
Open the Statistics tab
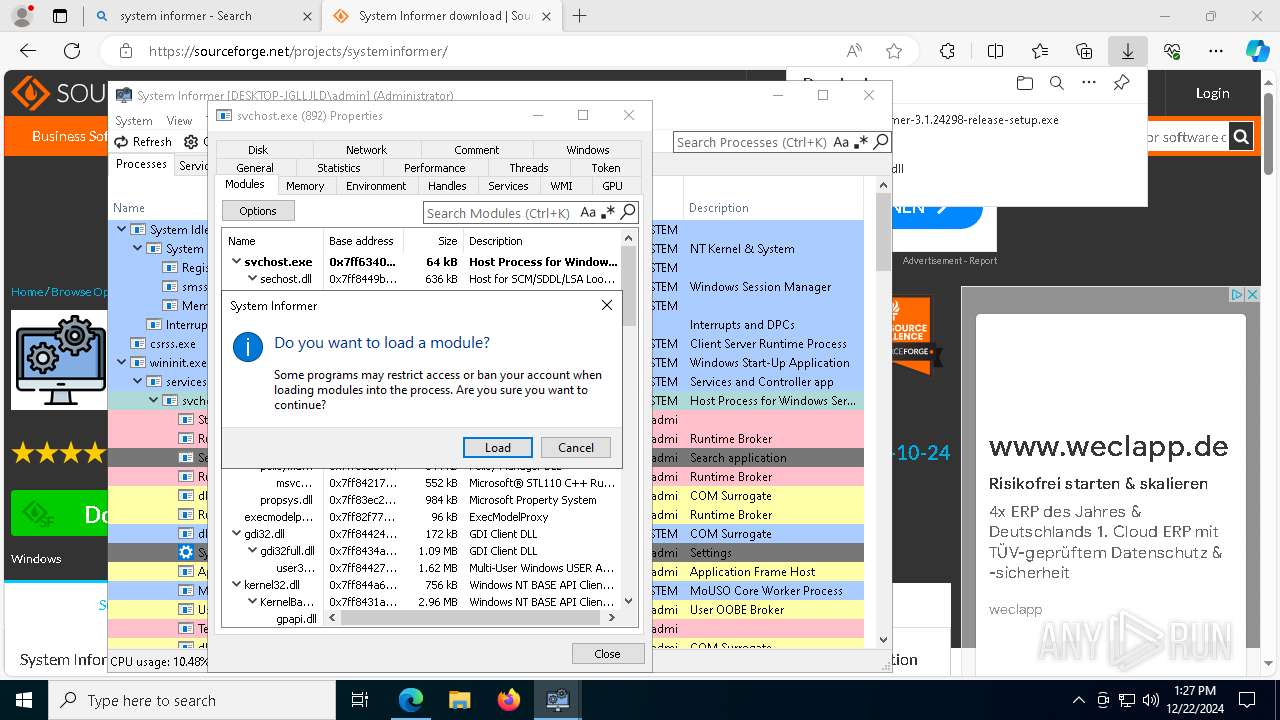[x=339, y=167]
